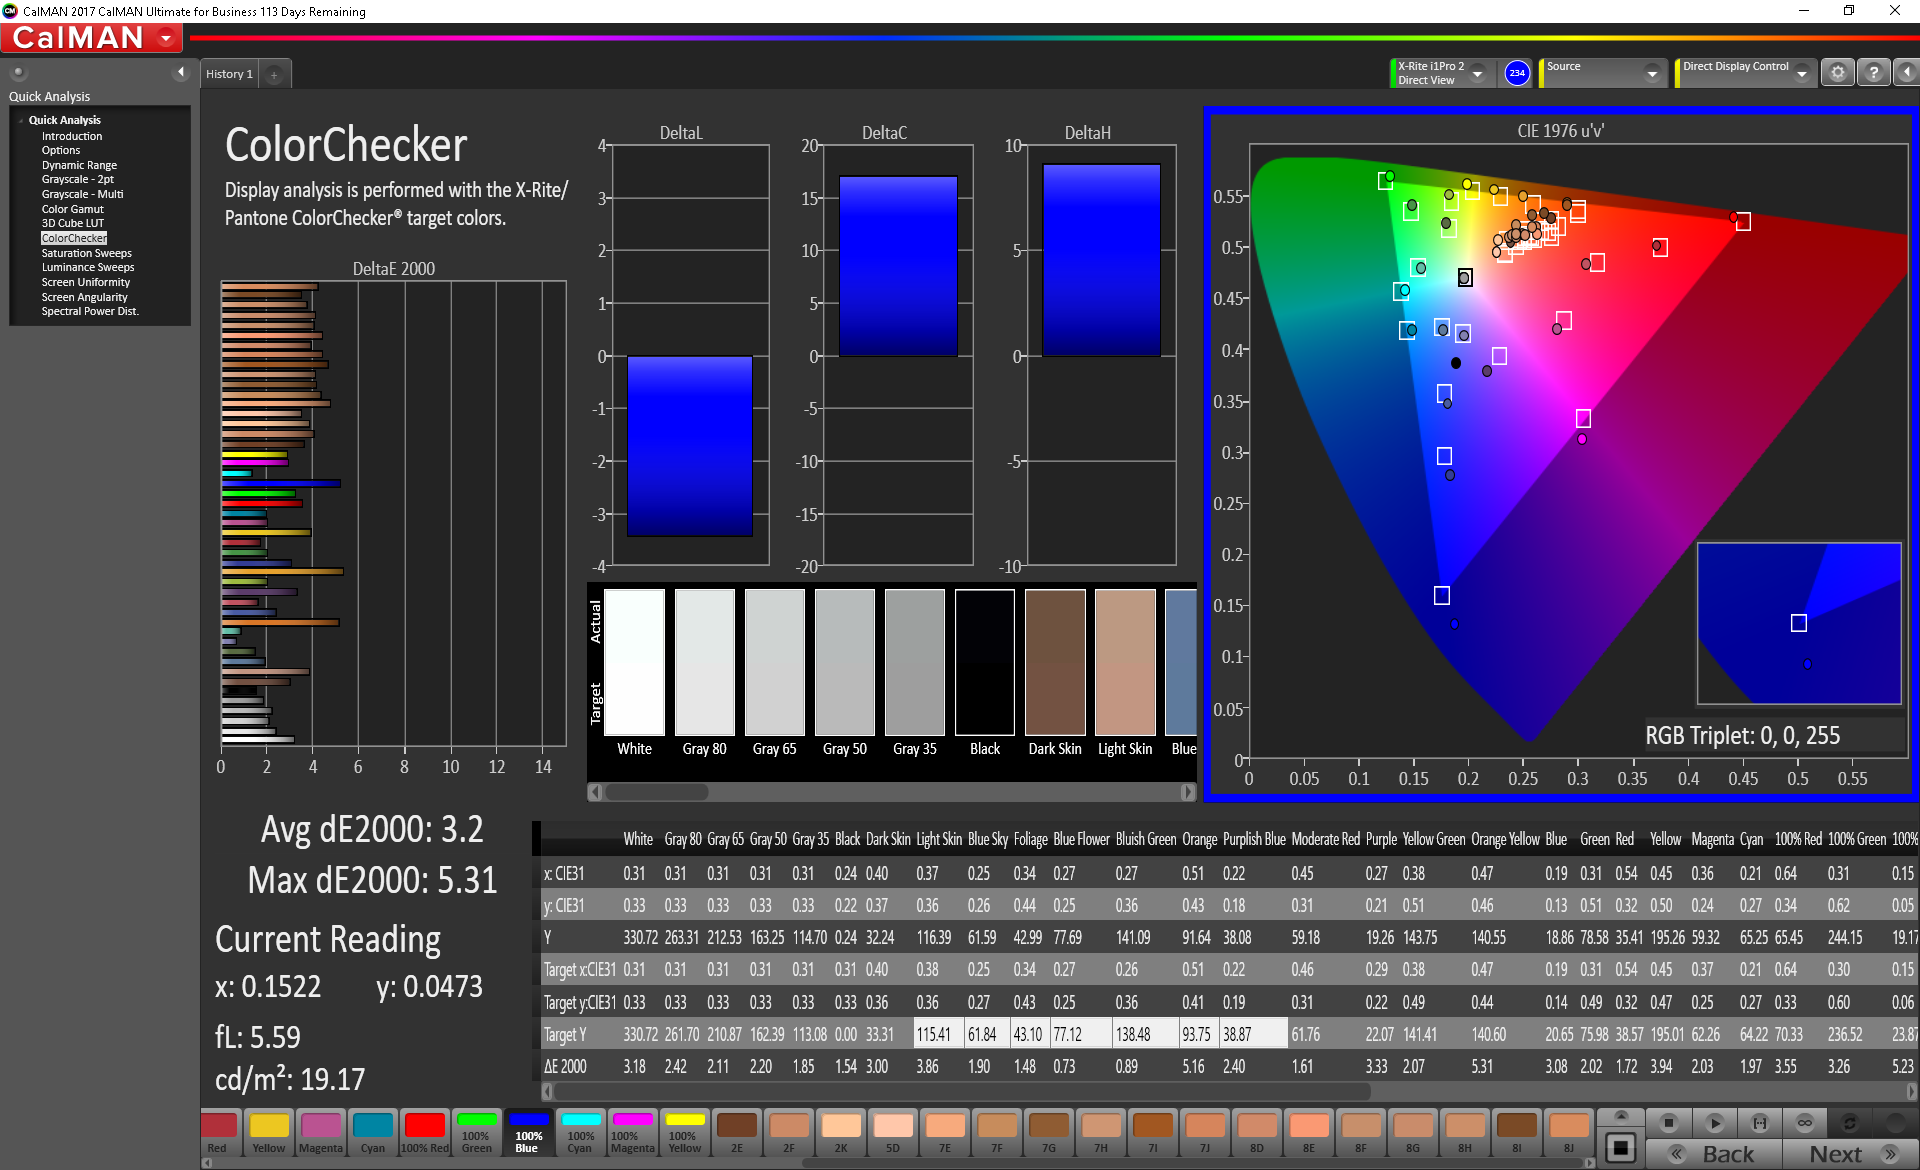Switch to the History 1 tab

coord(229,74)
